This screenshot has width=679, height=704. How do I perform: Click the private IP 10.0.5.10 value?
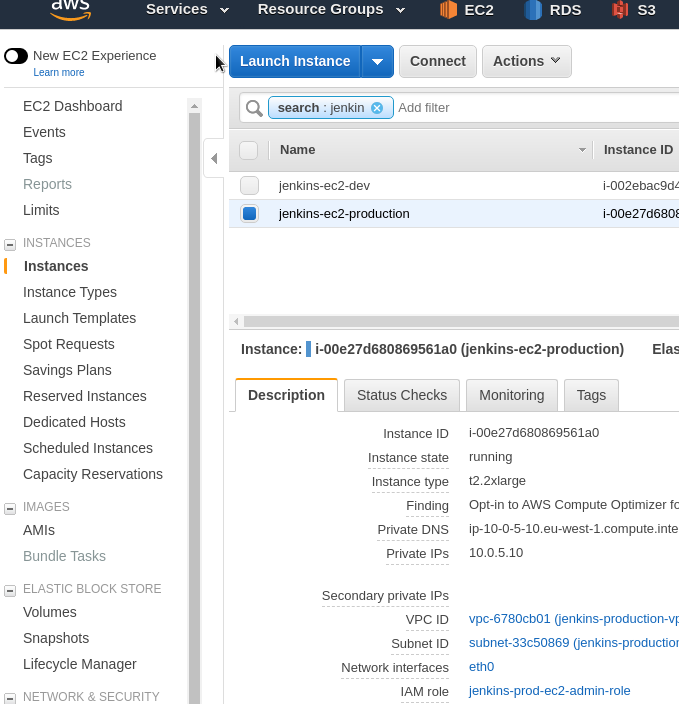496,553
